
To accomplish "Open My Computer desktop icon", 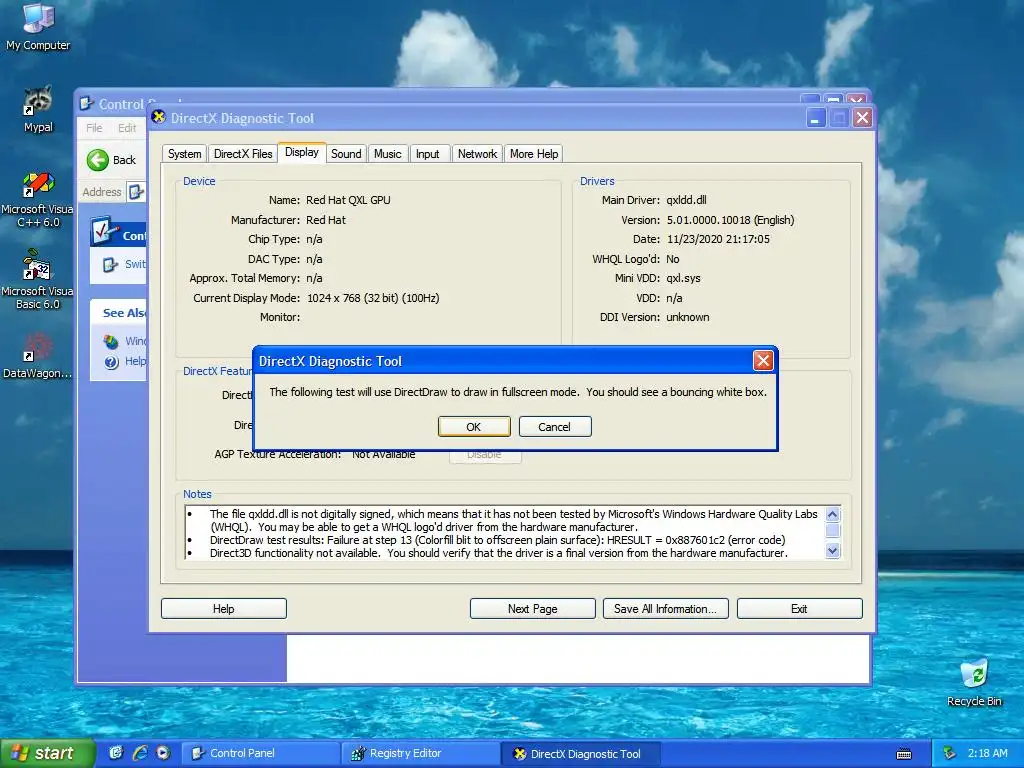I will point(38,27).
